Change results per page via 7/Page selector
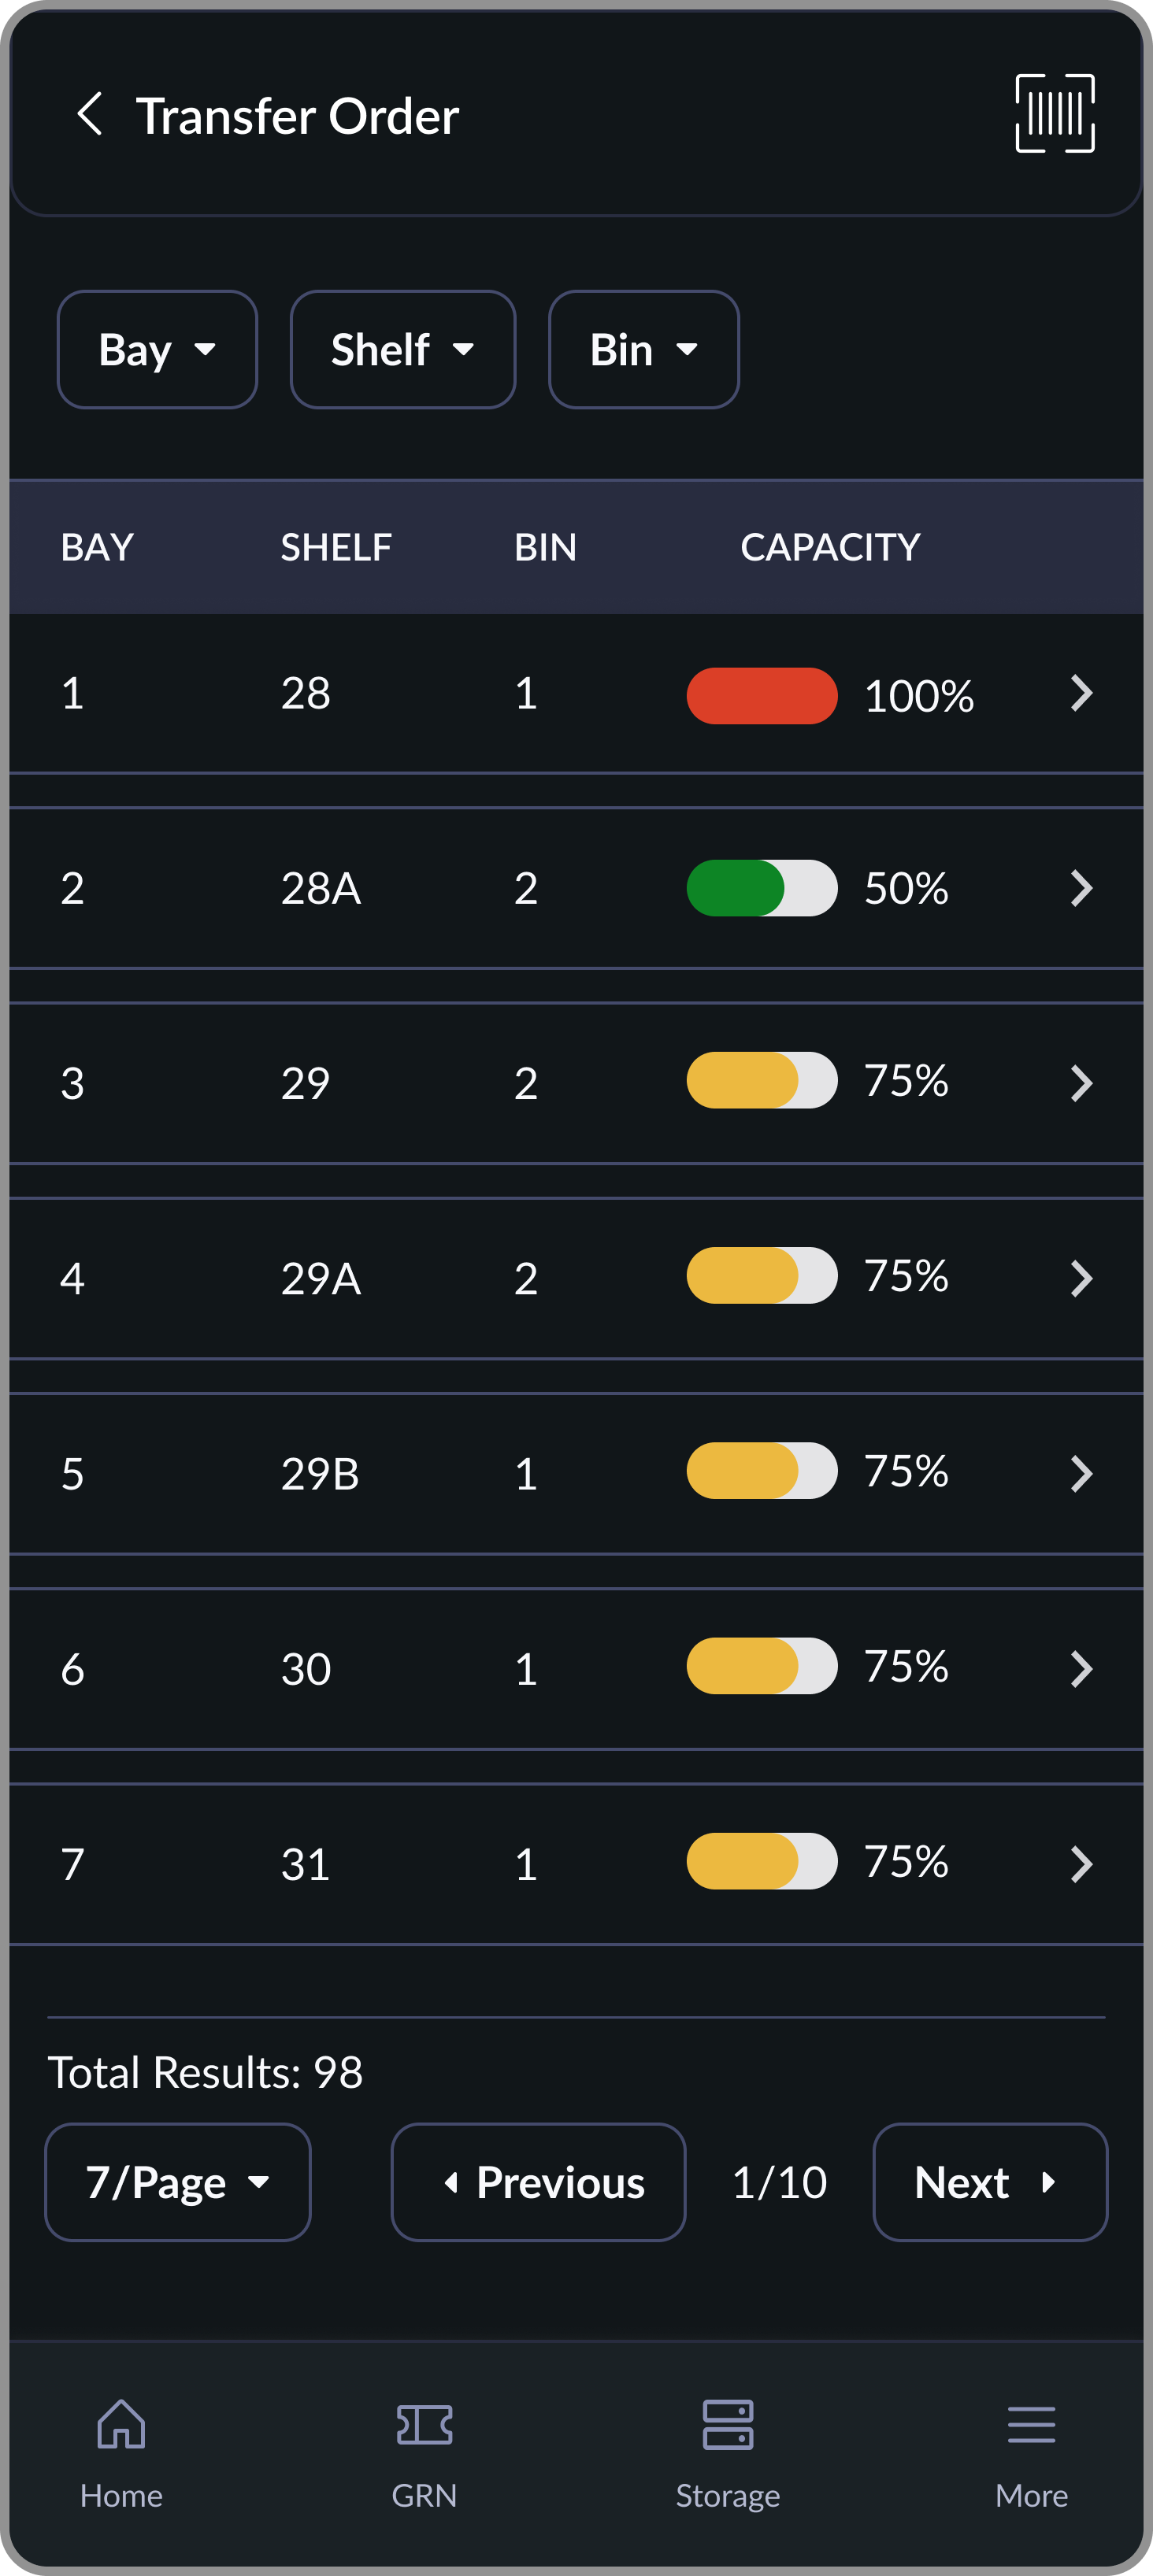The width and height of the screenshot is (1153, 2576). tap(177, 2182)
